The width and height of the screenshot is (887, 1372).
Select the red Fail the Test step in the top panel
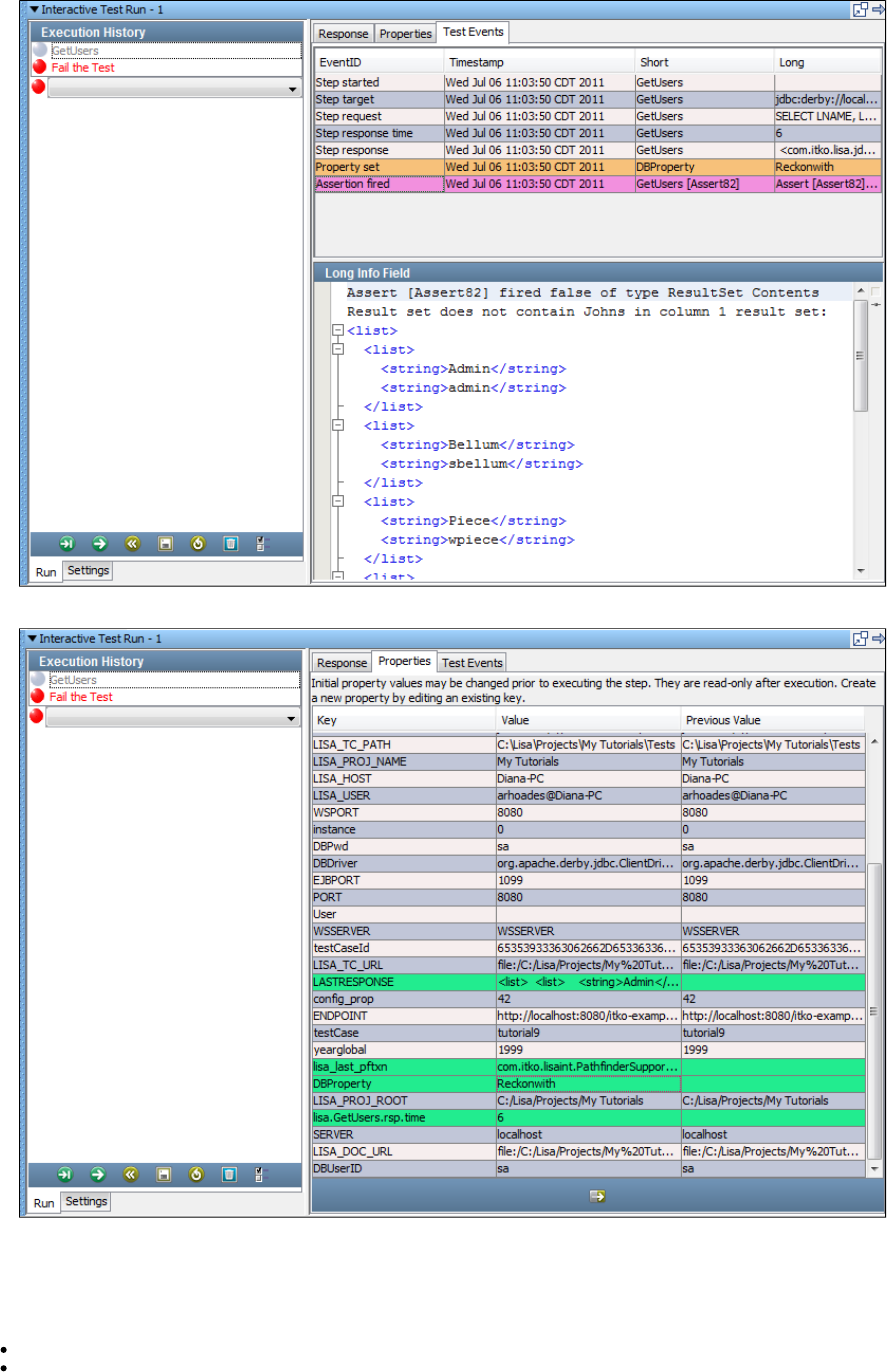[x=82, y=68]
